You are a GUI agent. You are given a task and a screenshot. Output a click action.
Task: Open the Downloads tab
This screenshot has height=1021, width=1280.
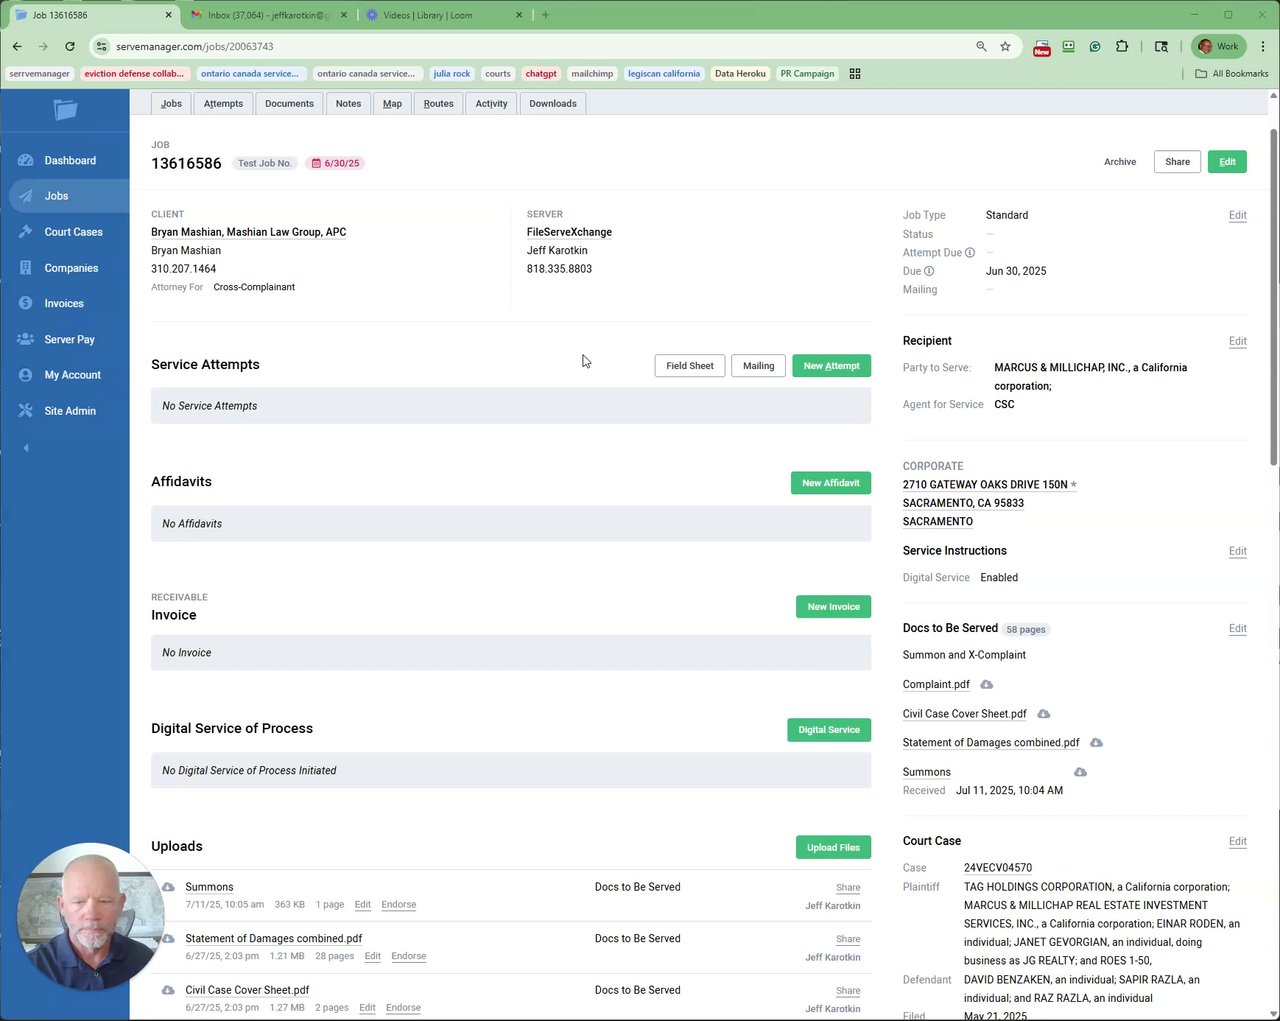[553, 104]
